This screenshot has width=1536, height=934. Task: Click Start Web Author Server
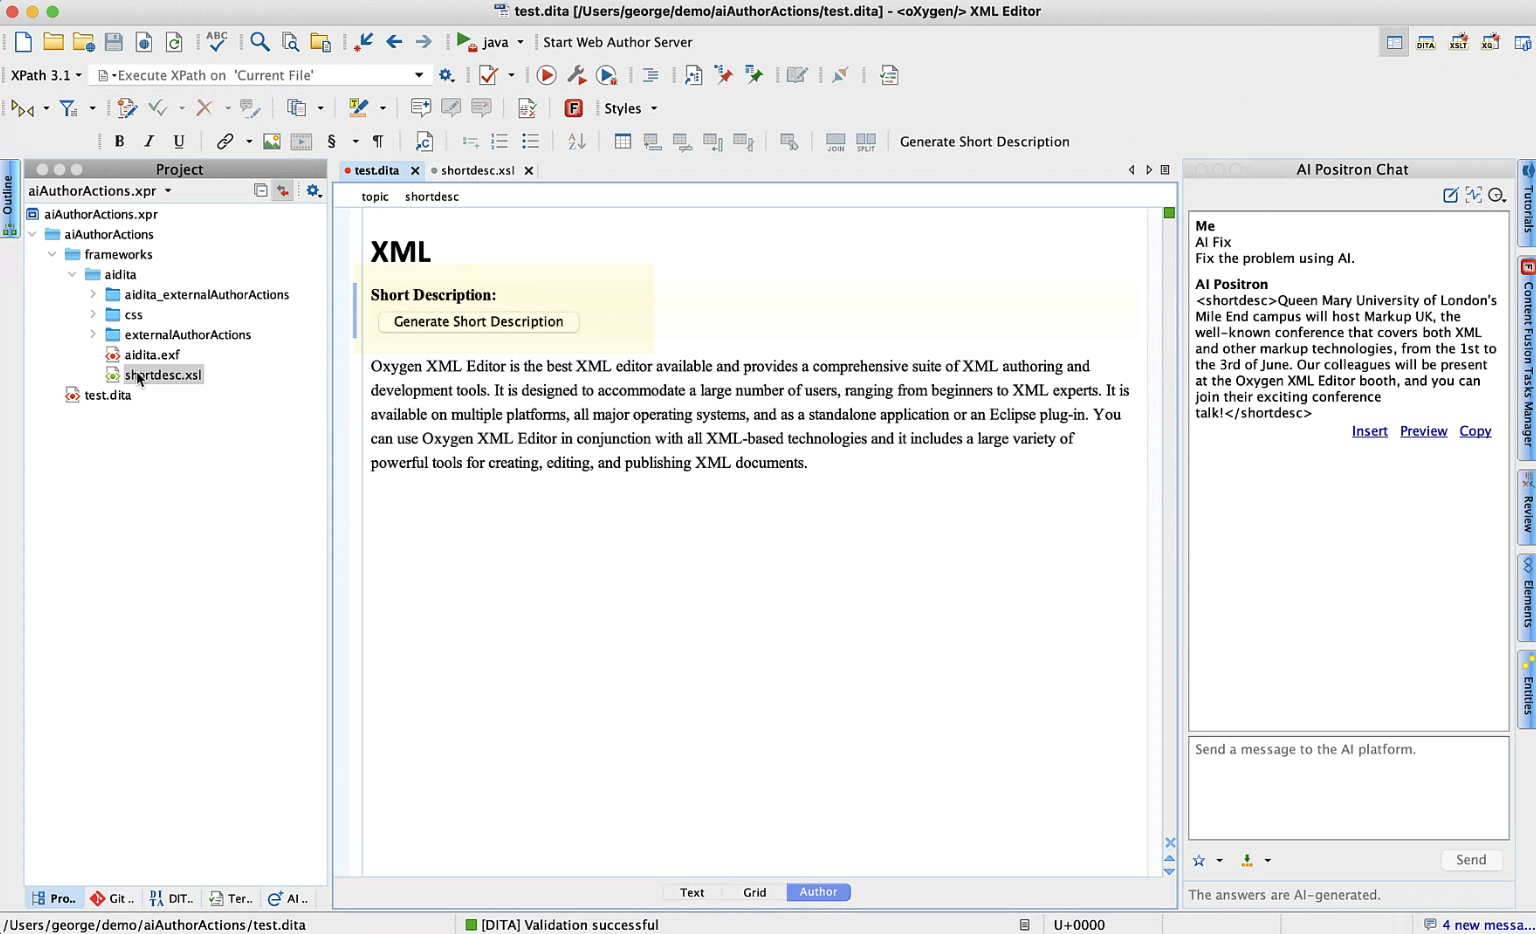tap(617, 42)
